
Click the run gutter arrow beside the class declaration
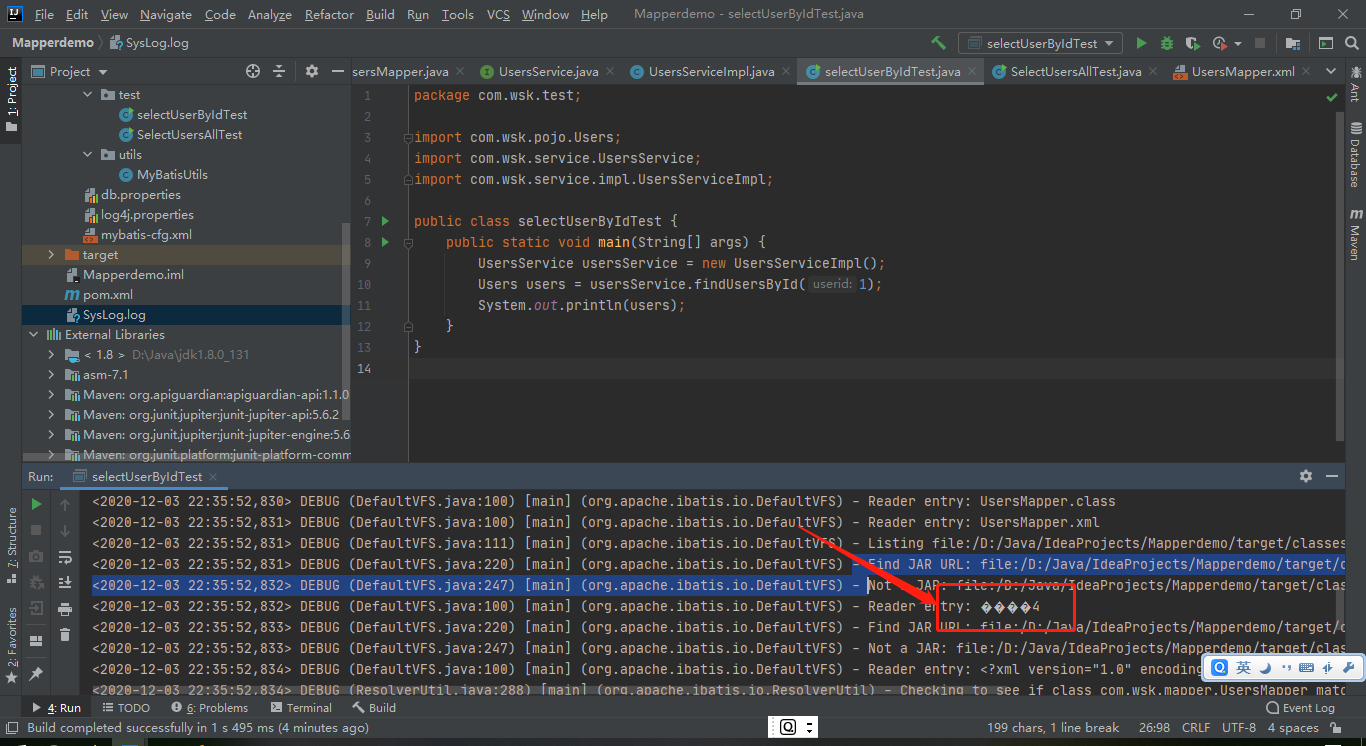point(386,221)
